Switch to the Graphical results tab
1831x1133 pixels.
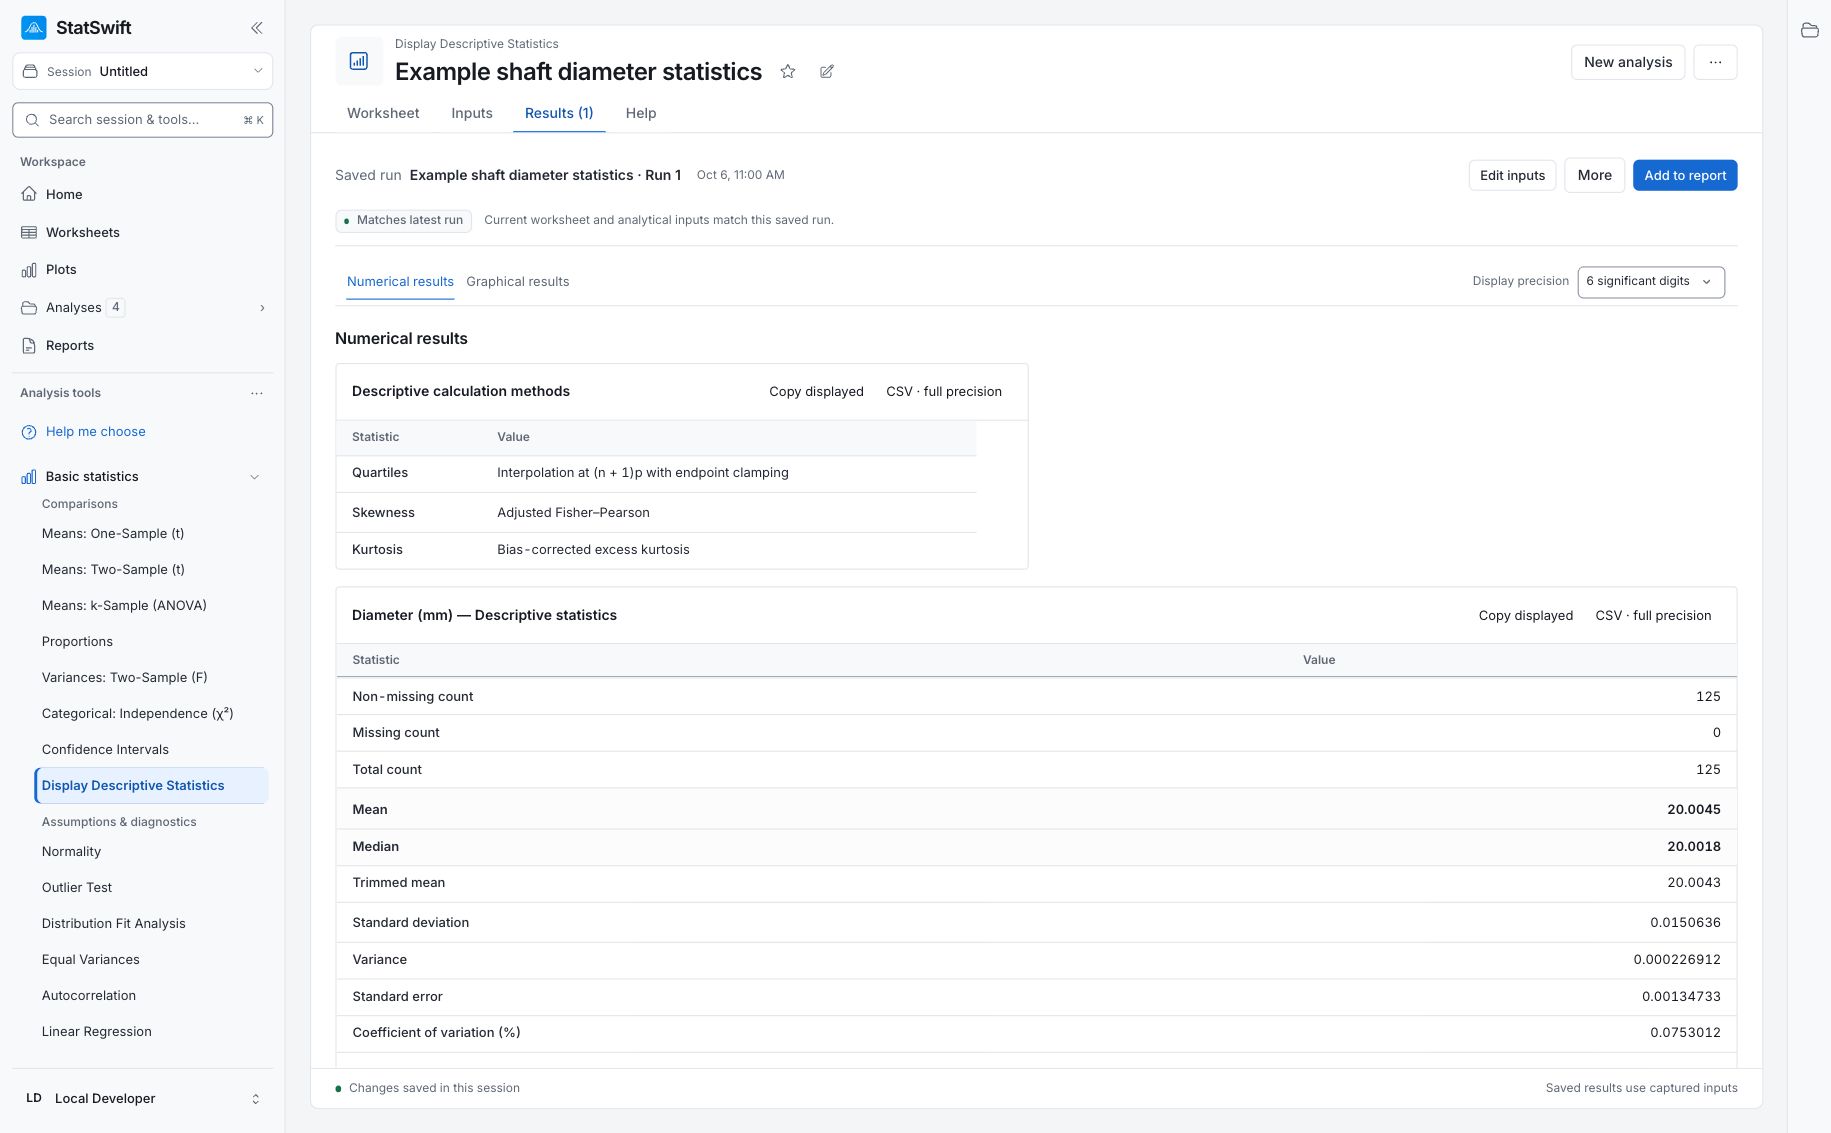[517, 282]
